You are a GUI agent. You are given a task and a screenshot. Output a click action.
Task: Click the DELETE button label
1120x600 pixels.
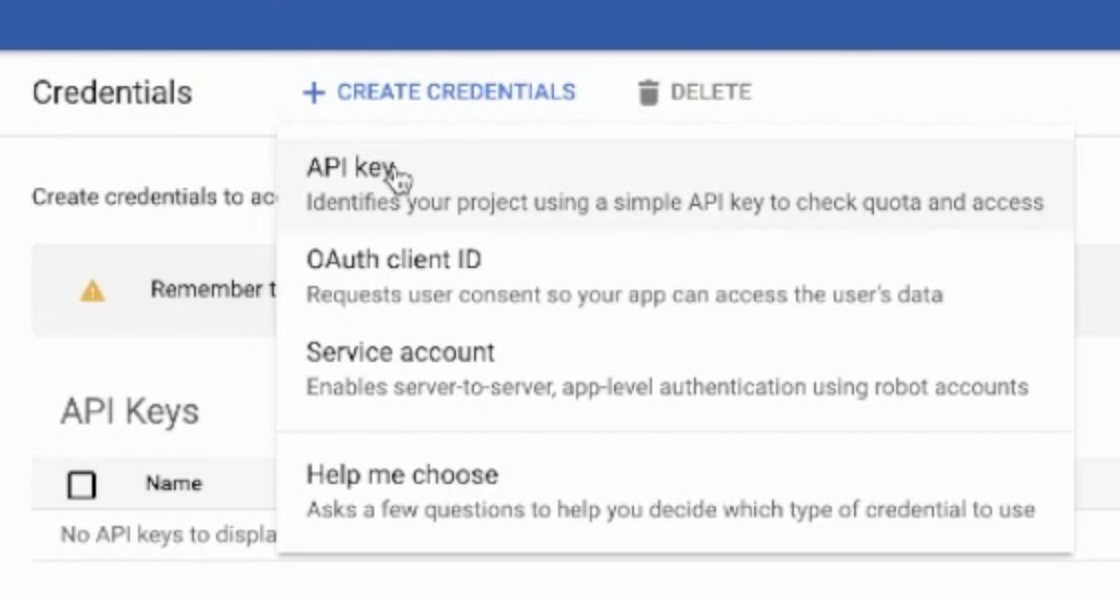[x=711, y=92]
